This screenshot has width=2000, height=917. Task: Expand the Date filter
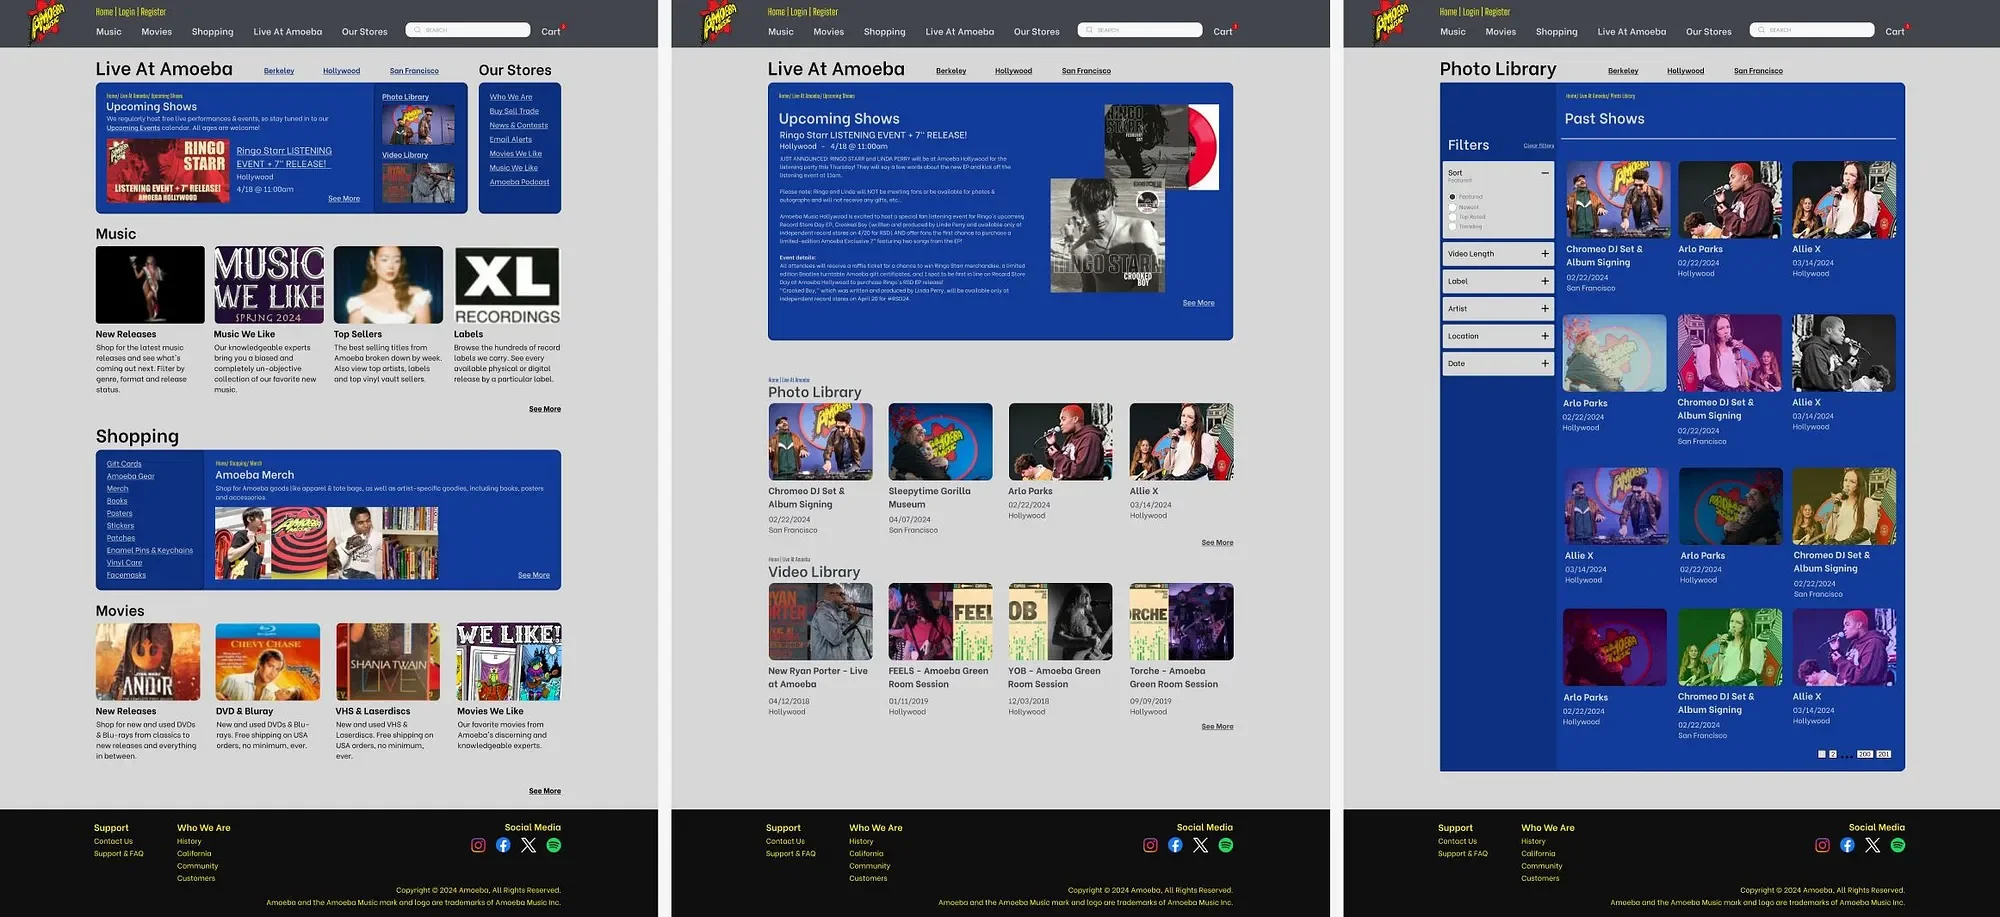pyautogui.click(x=1545, y=364)
